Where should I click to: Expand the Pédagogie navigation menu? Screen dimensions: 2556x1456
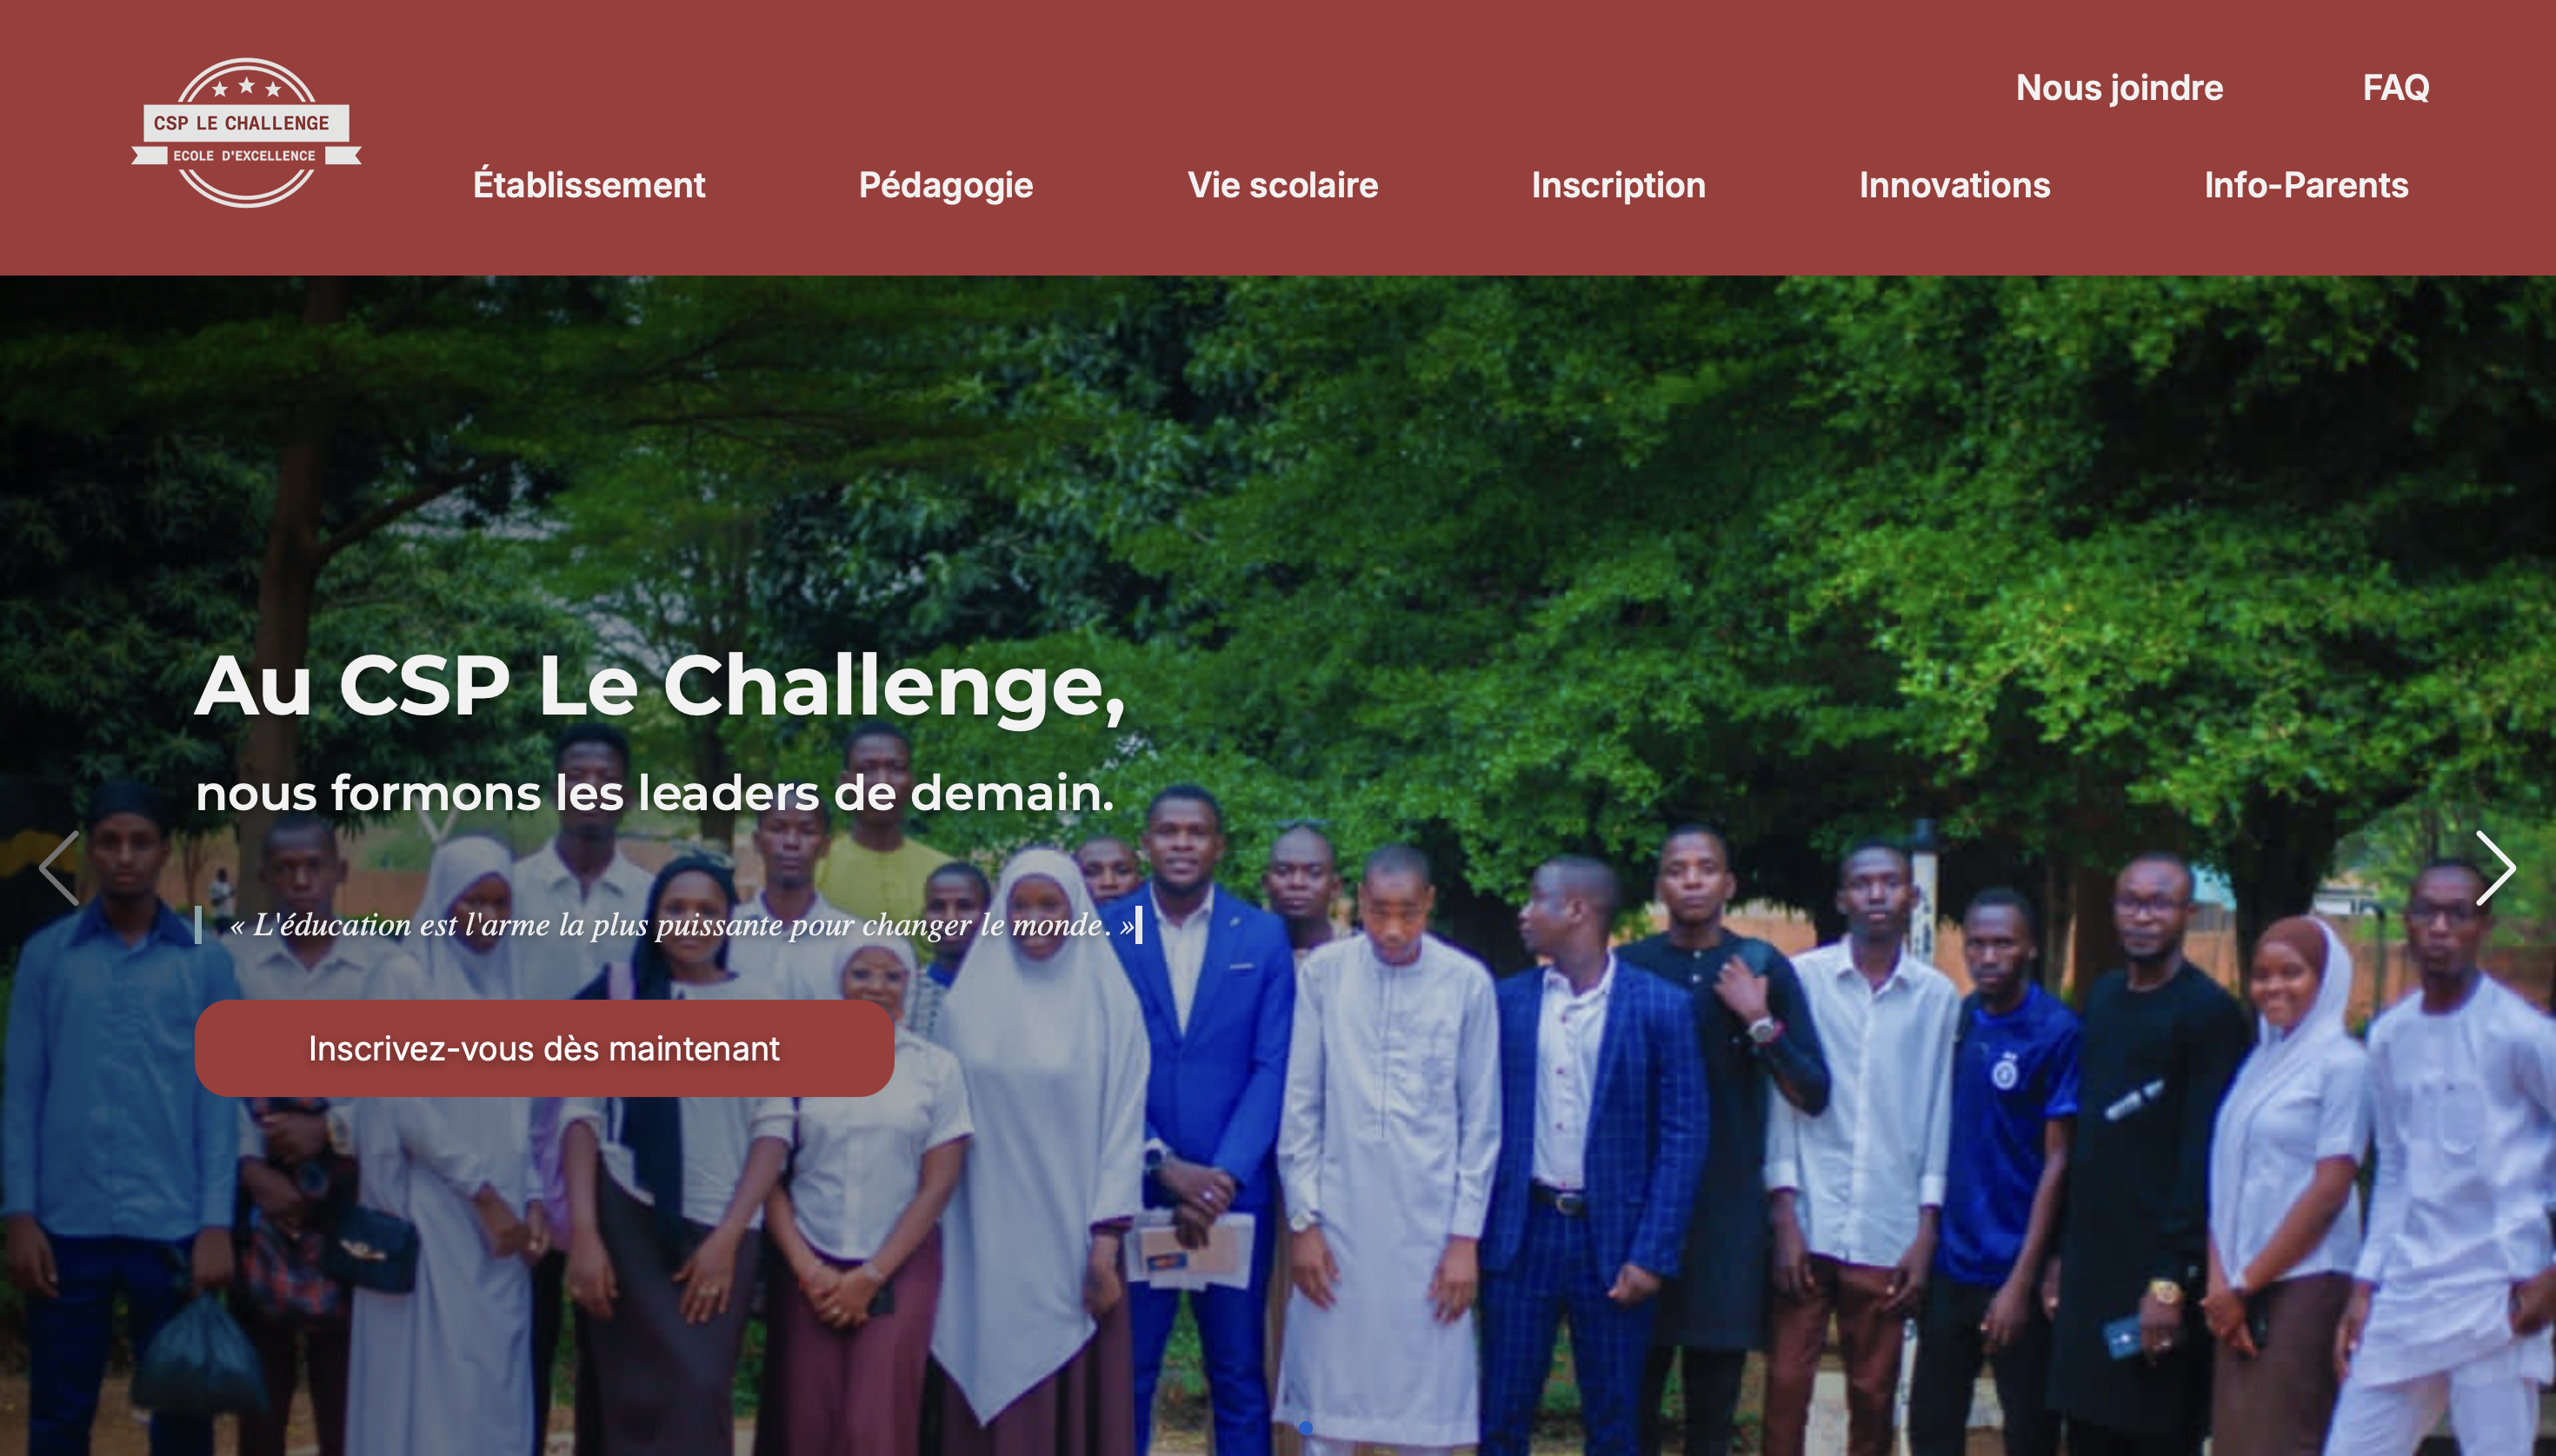pos(946,186)
